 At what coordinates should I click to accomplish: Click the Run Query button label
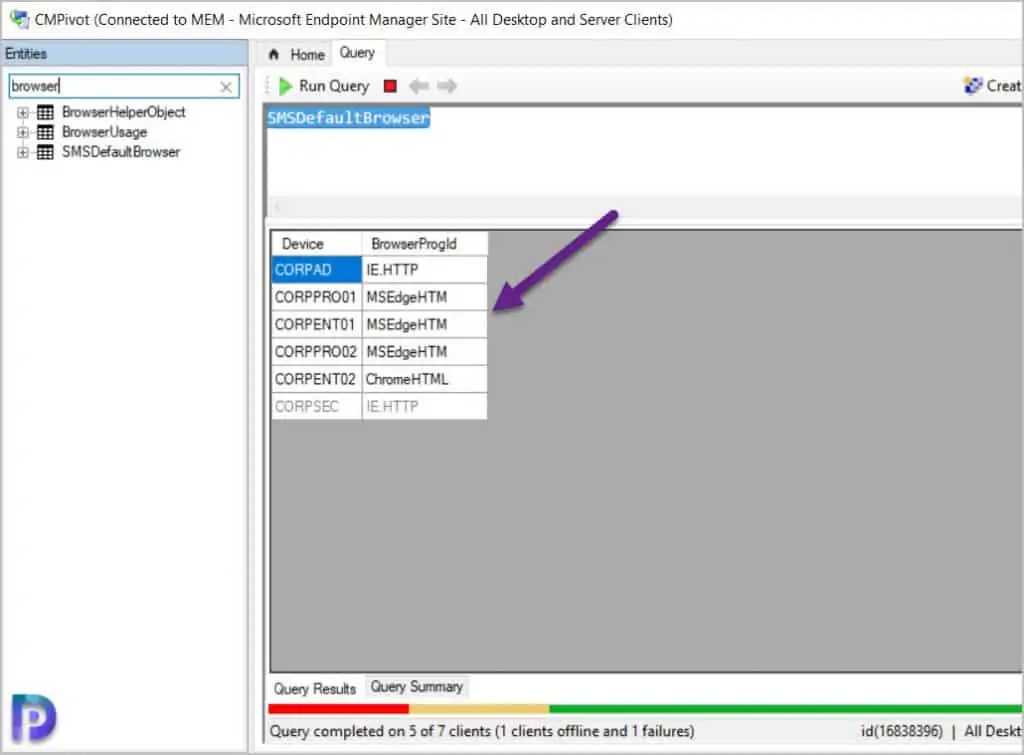(x=334, y=86)
